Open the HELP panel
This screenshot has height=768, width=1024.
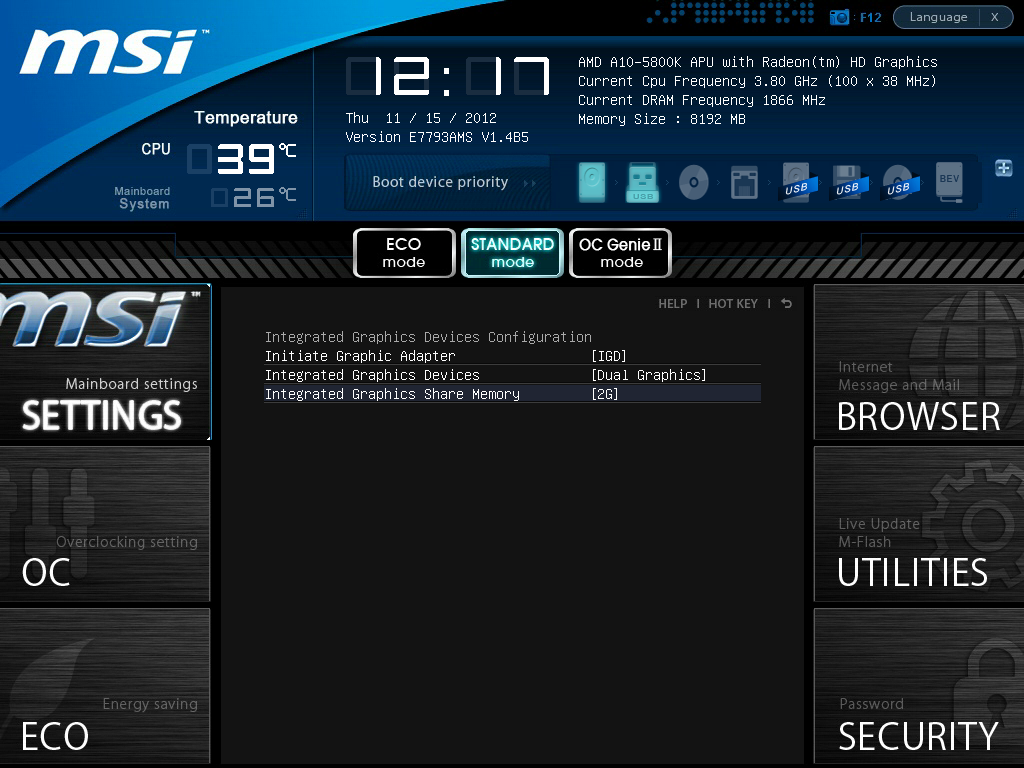pyautogui.click(x=673, y=304)
